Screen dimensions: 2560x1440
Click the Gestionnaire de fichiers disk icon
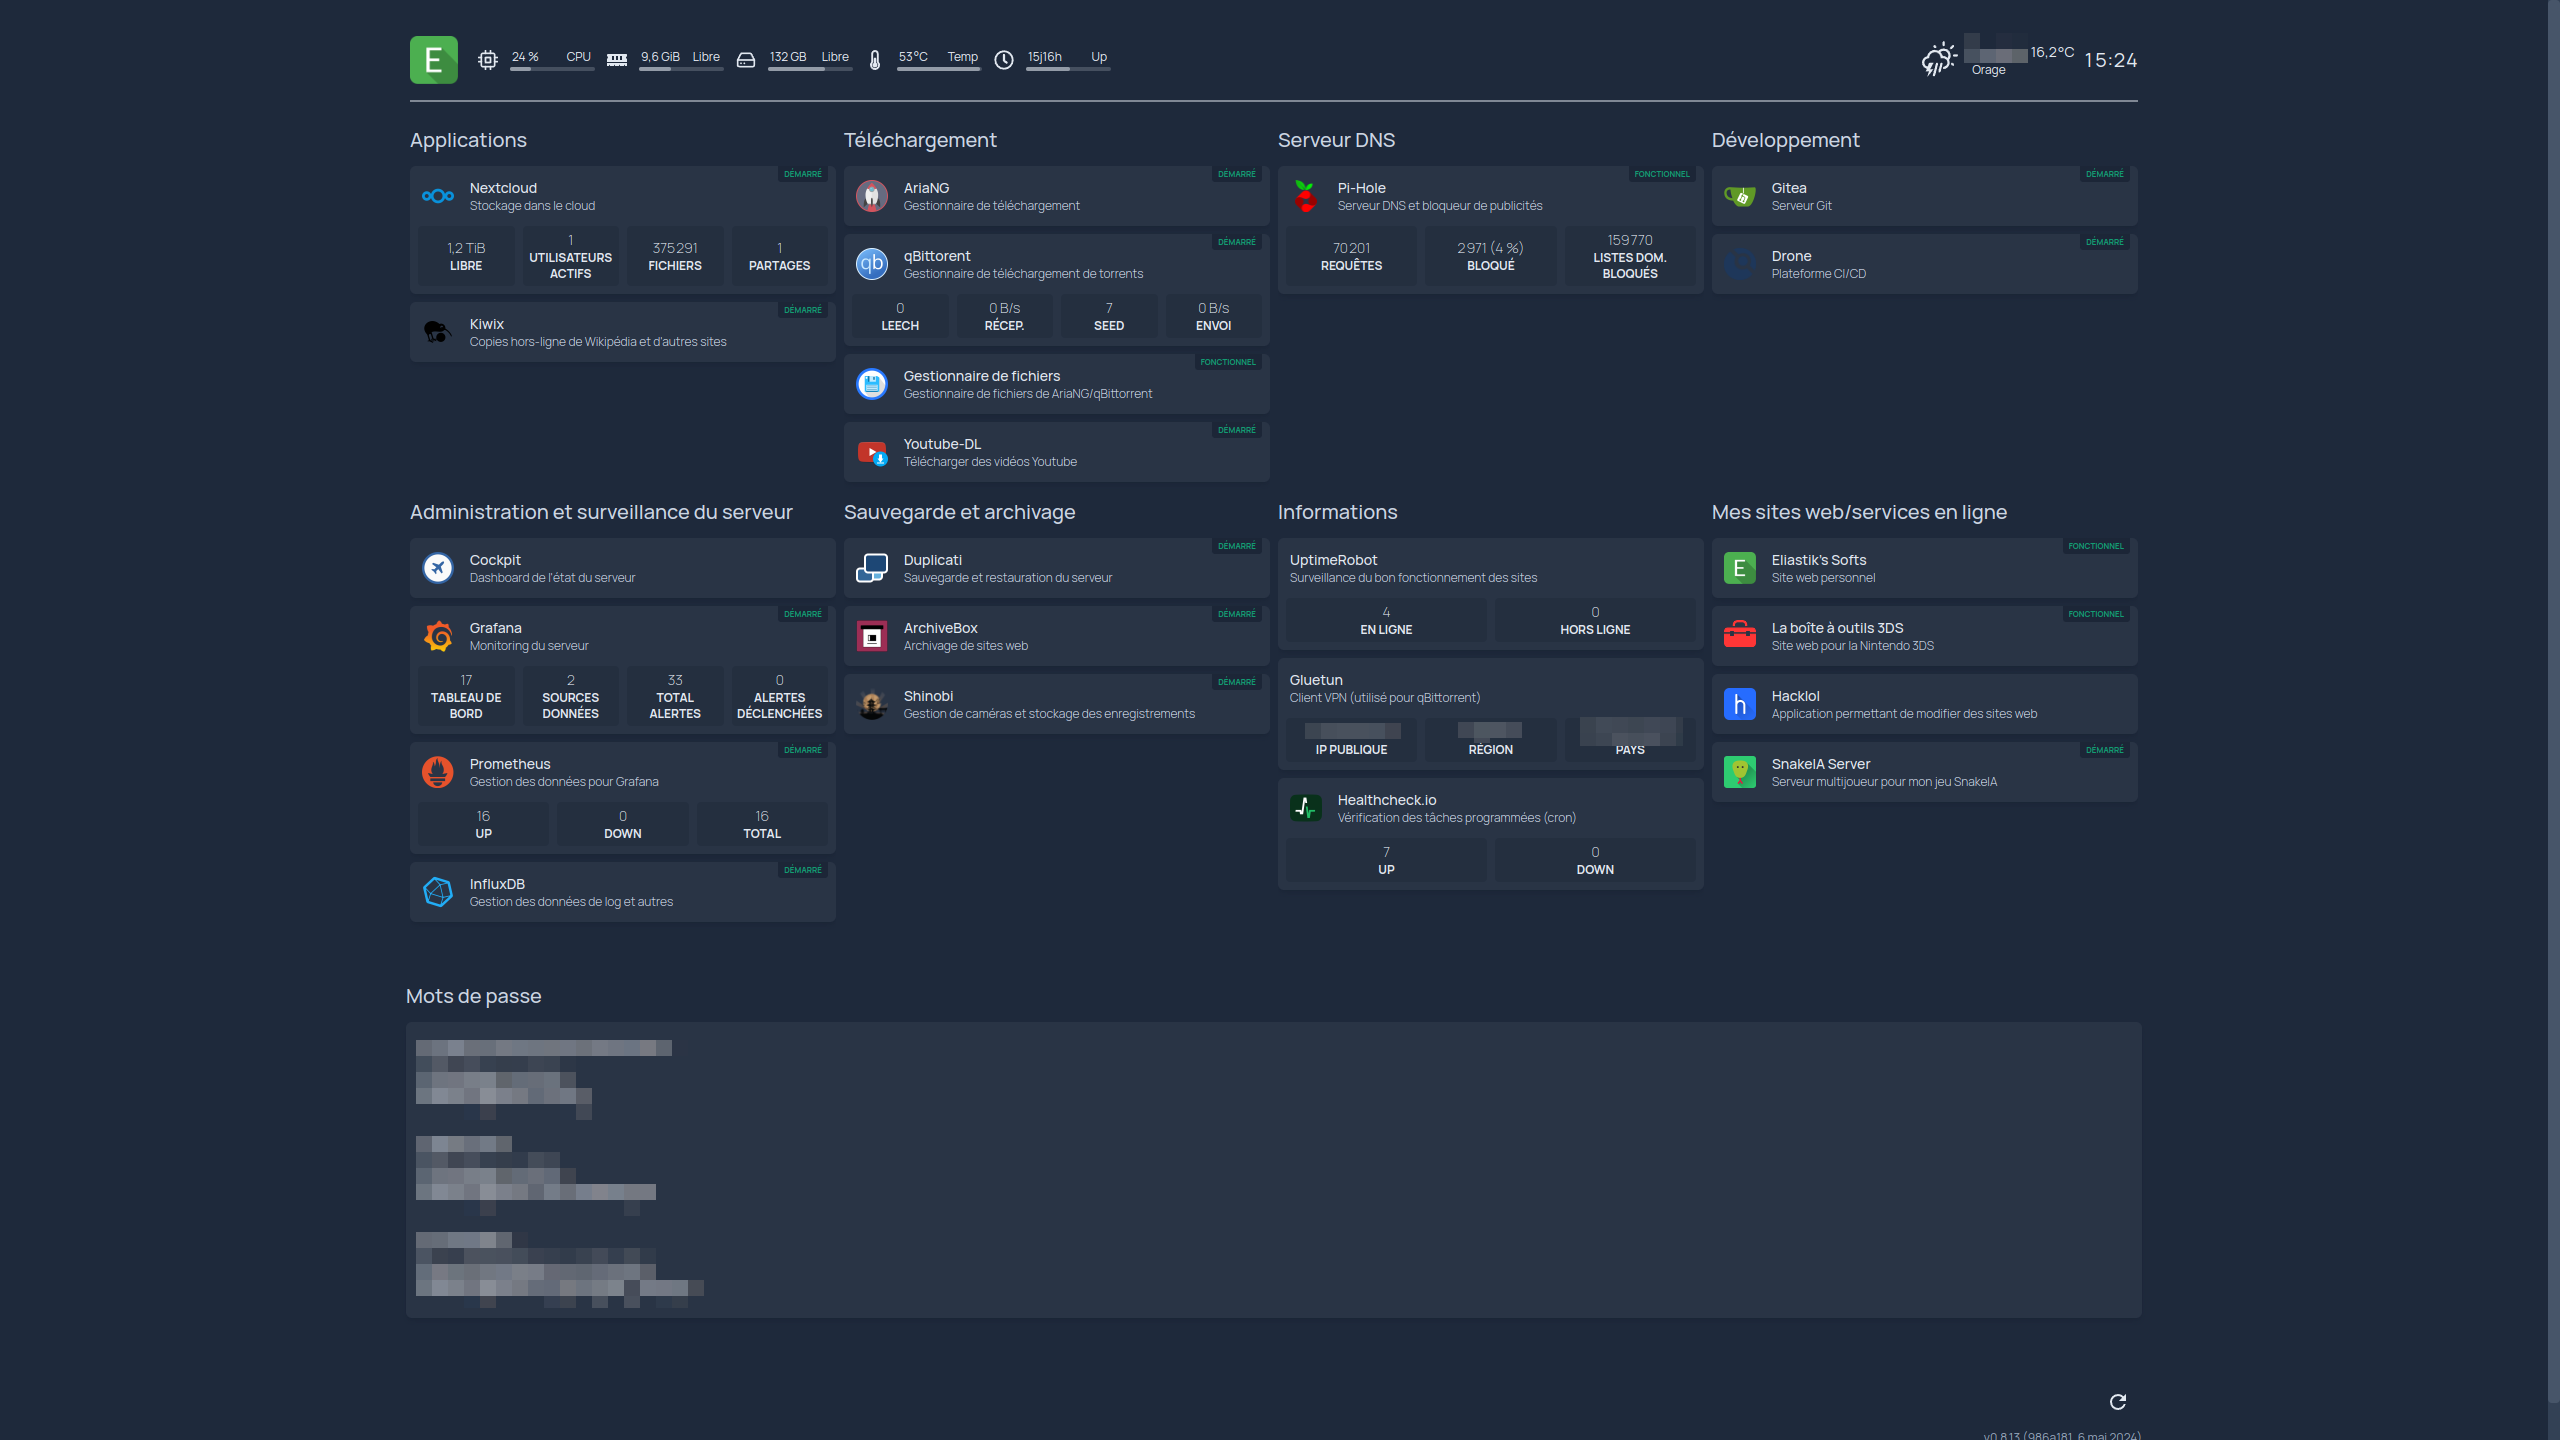872,384
